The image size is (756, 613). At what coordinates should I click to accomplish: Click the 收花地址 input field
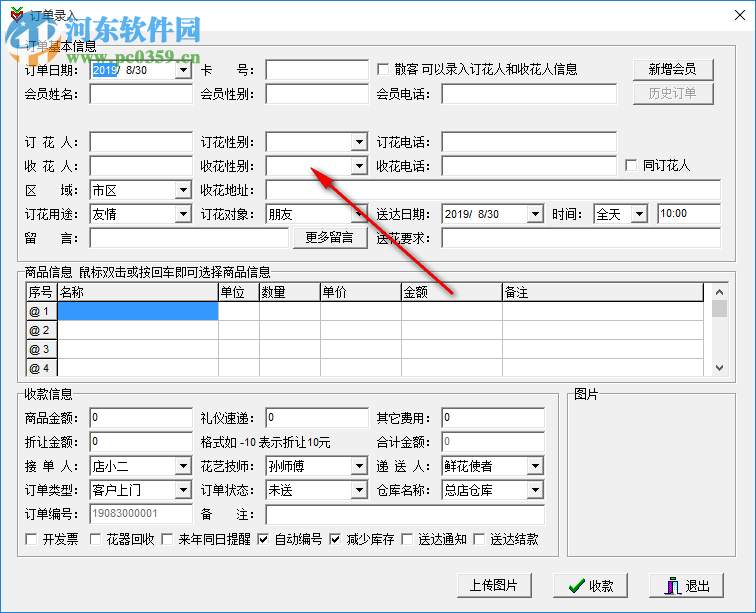[x=493, y=190]
